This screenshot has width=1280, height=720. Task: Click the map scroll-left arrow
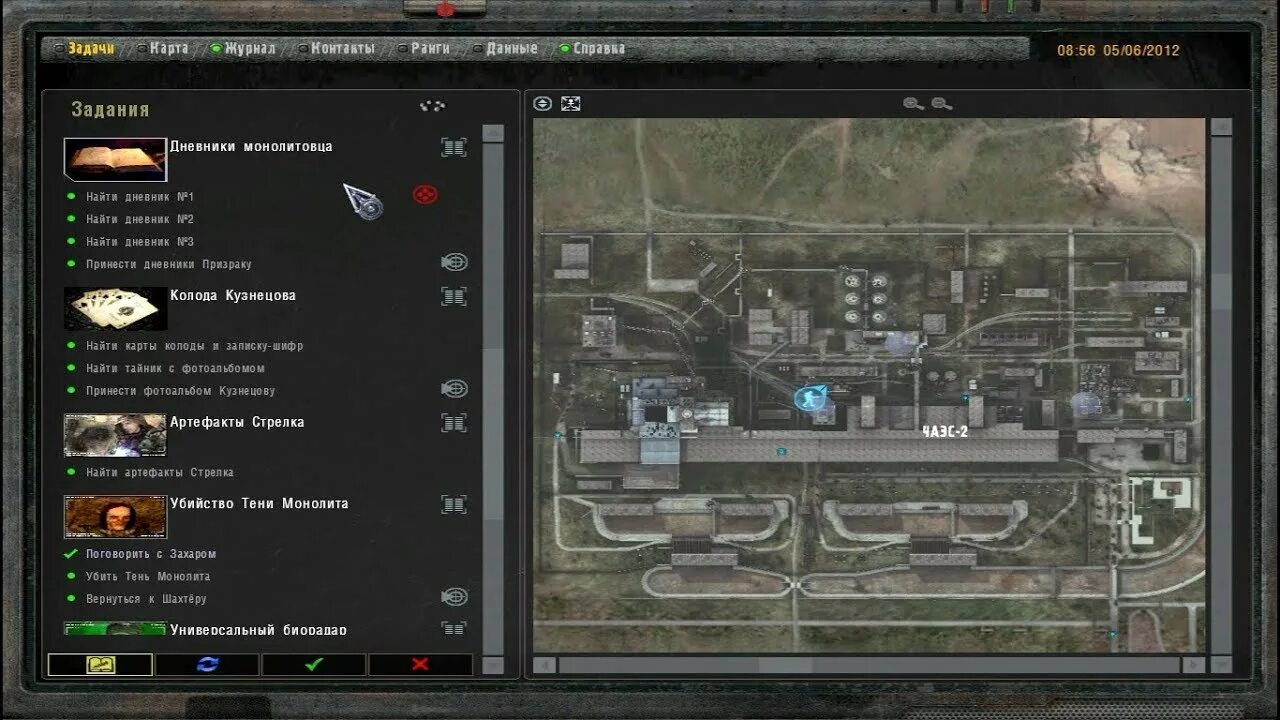click(545, 665)
